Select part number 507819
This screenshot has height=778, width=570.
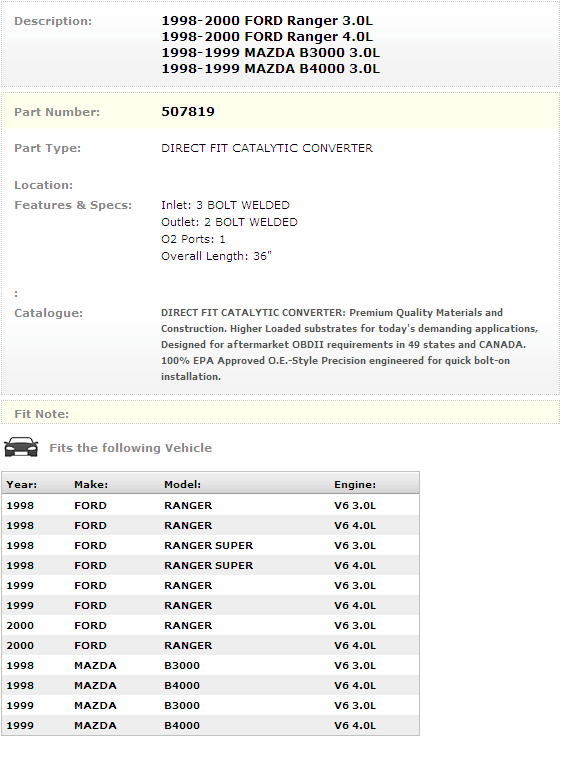click(188, 112)
